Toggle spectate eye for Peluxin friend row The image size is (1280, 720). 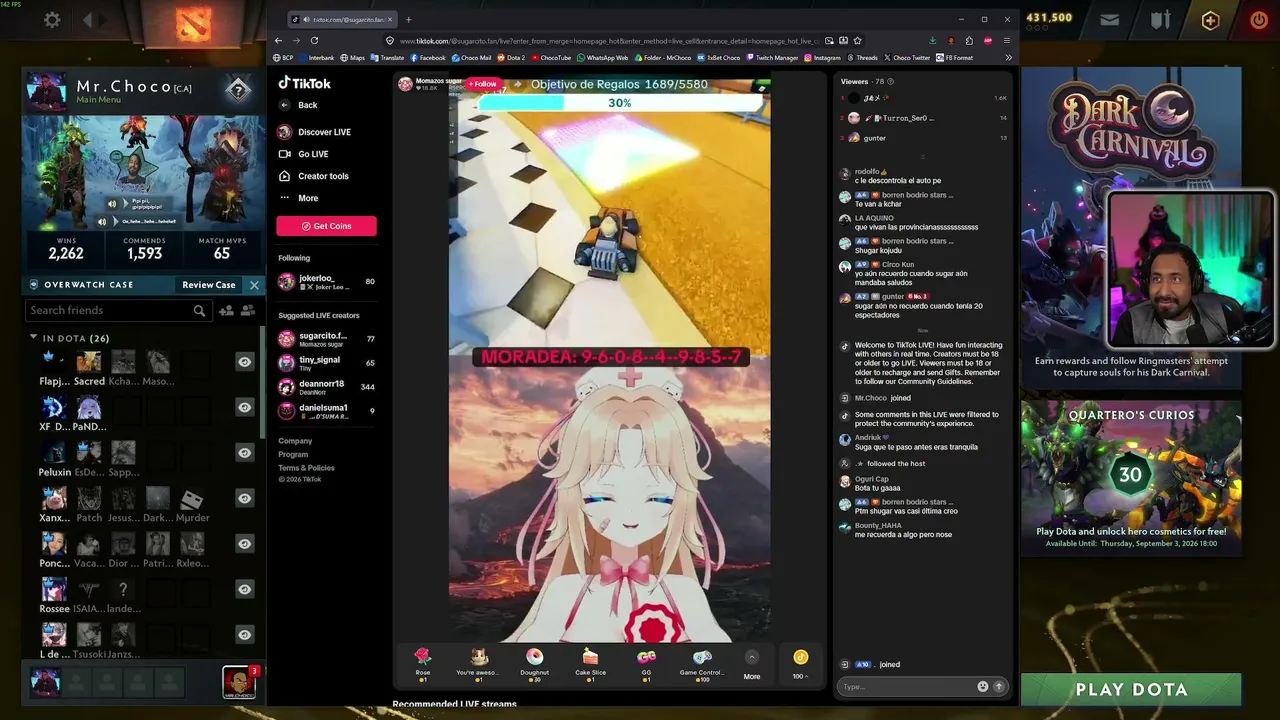click(x=244, y=453)
